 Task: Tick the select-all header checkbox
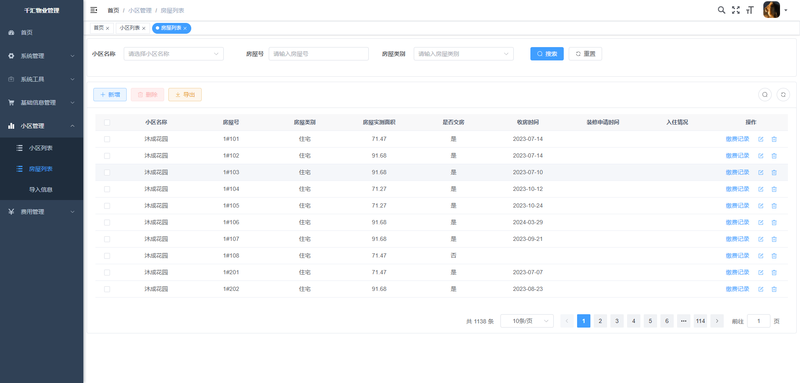(x=107, y=122)
